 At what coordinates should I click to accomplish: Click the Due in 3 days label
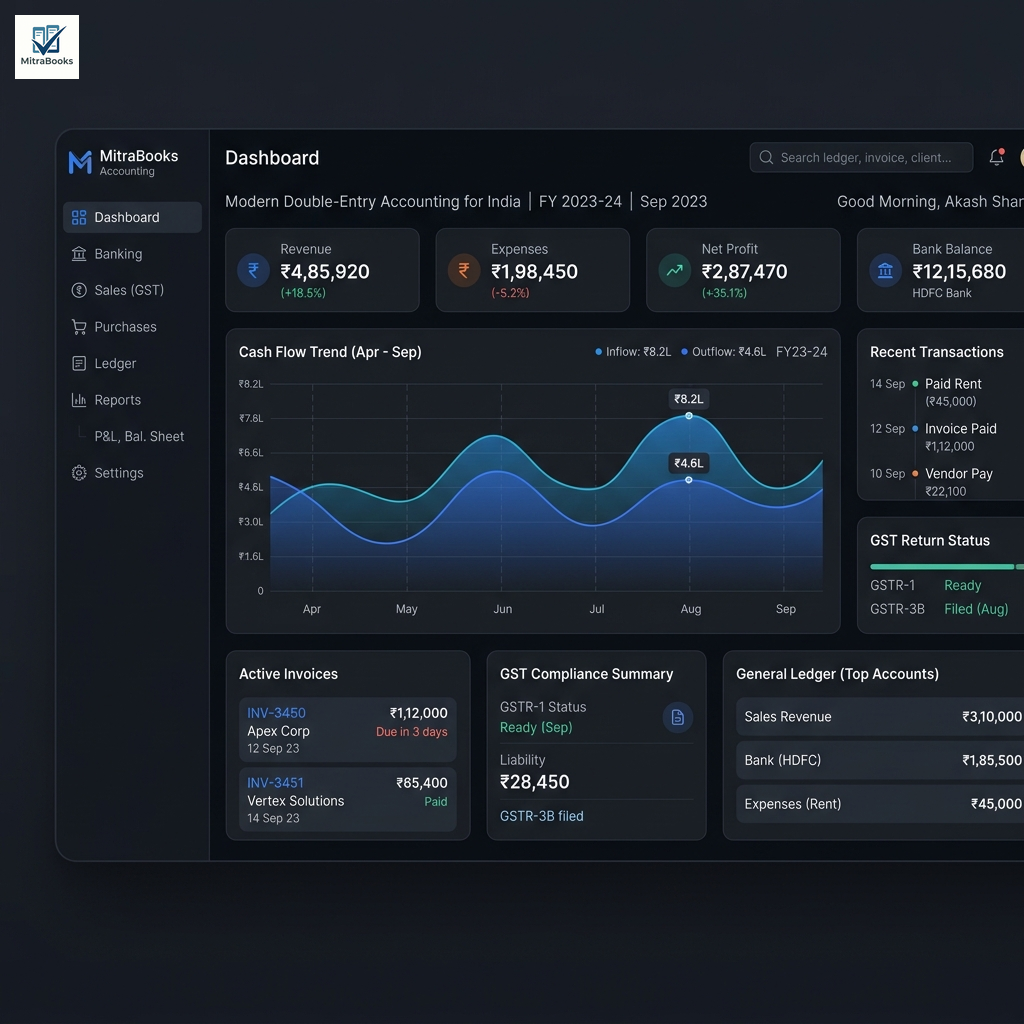[411, 732]
